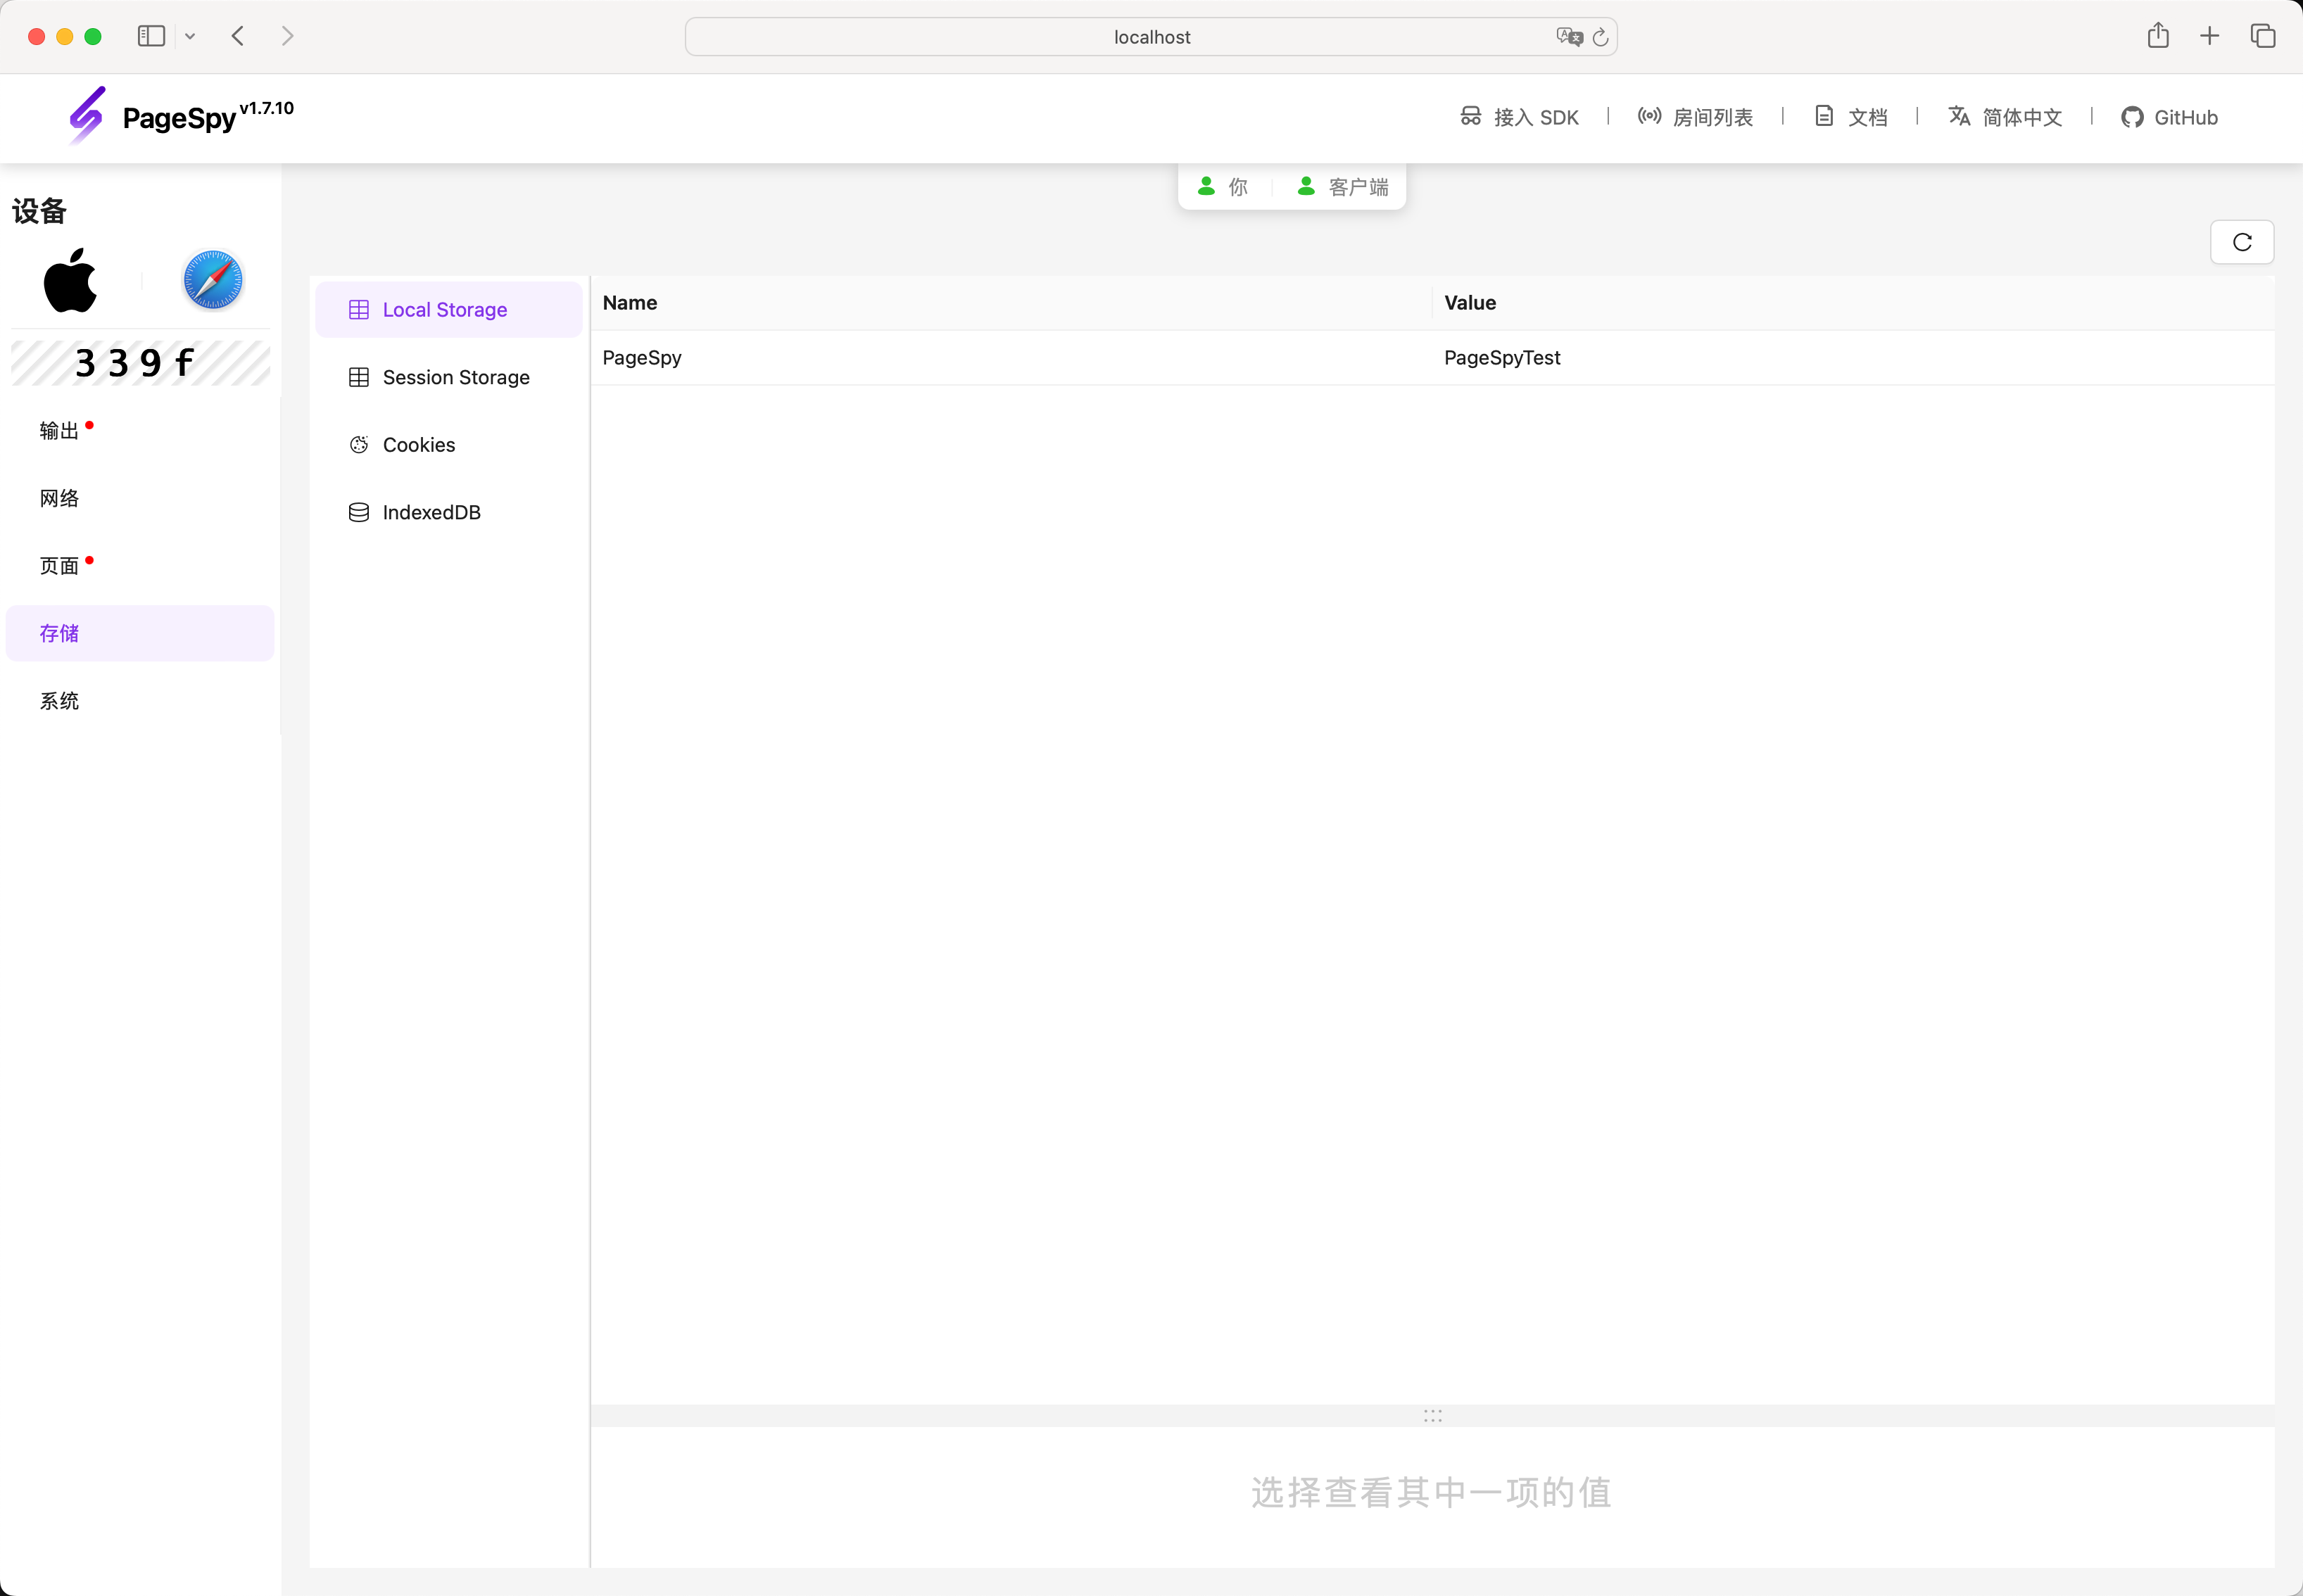The width and height of the screenshot is (2303, 1596).
Task: Click the 339f device ID
Action: (140, 363)
